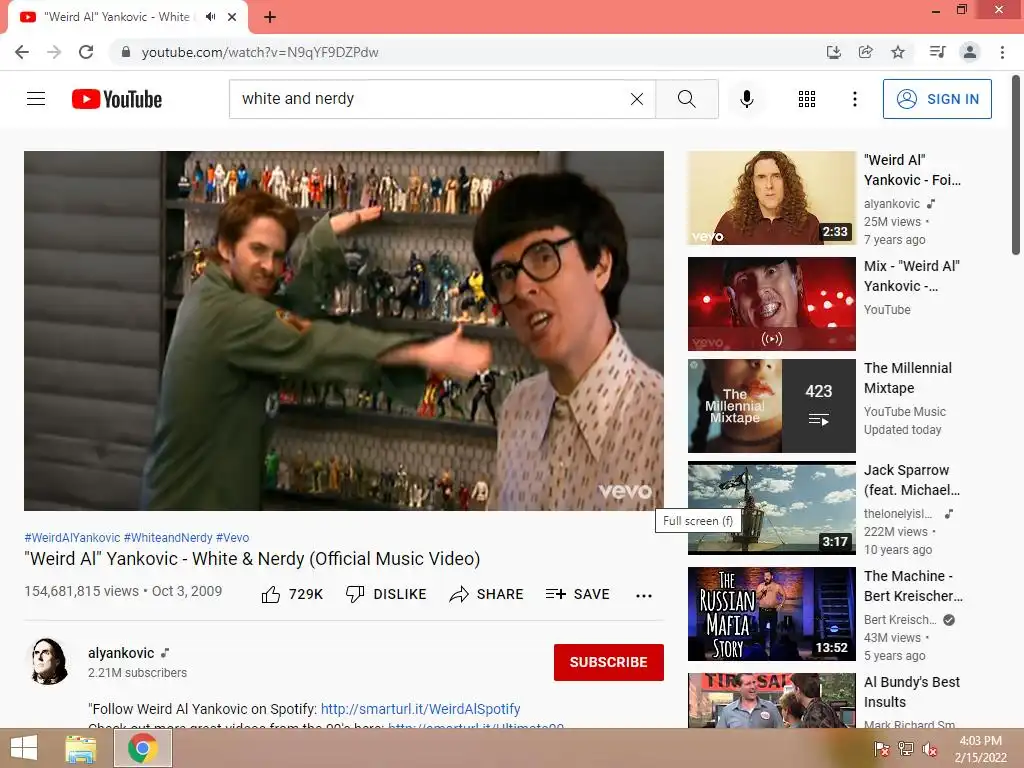The width and height of the screenshot is (1024, 768).
Task: Click the SIGN IN button
Action: 937,99
